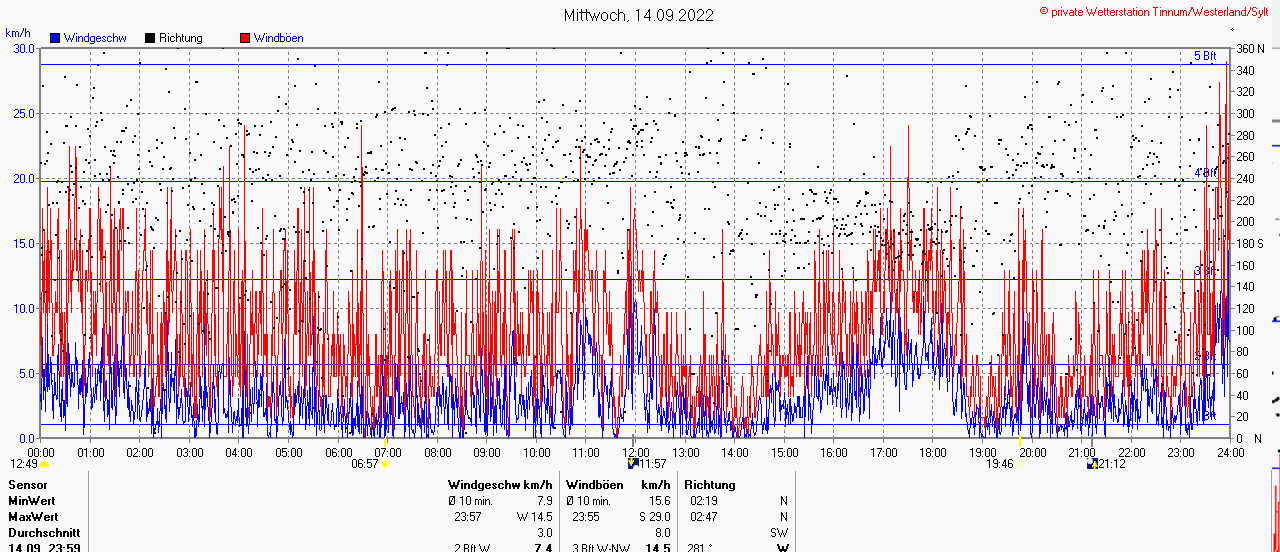
Task: Click the 24:00 time axis label
Action: pyautogui.click(x=1230, y=452)
